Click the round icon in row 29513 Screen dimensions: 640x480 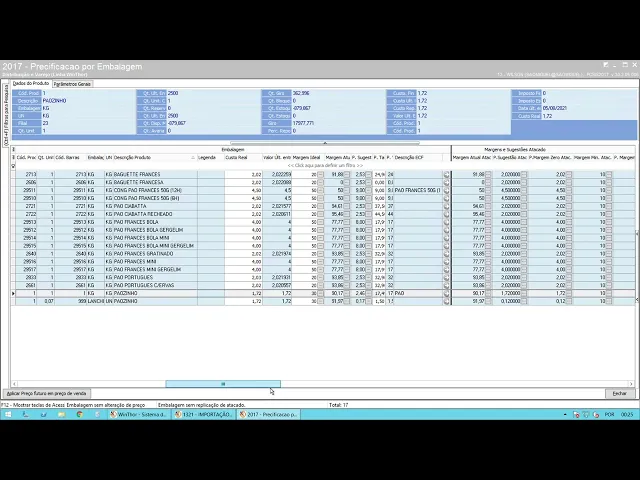click(447, 222)
